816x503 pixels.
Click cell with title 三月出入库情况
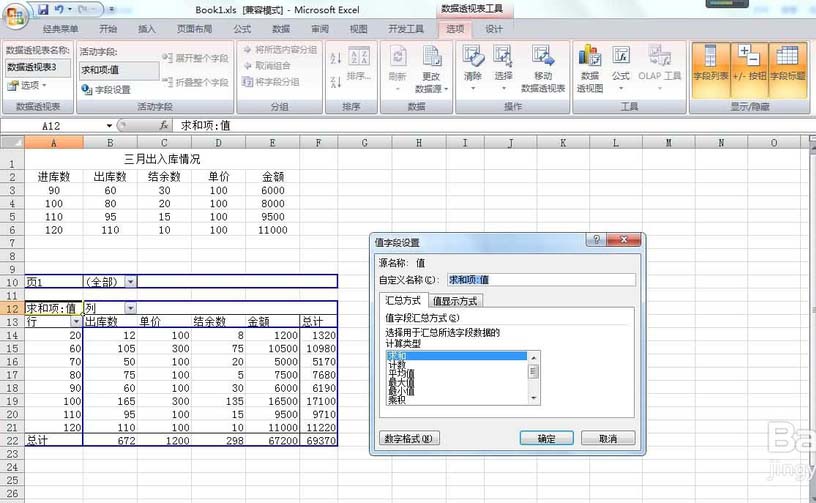click(x=162, y=159)
